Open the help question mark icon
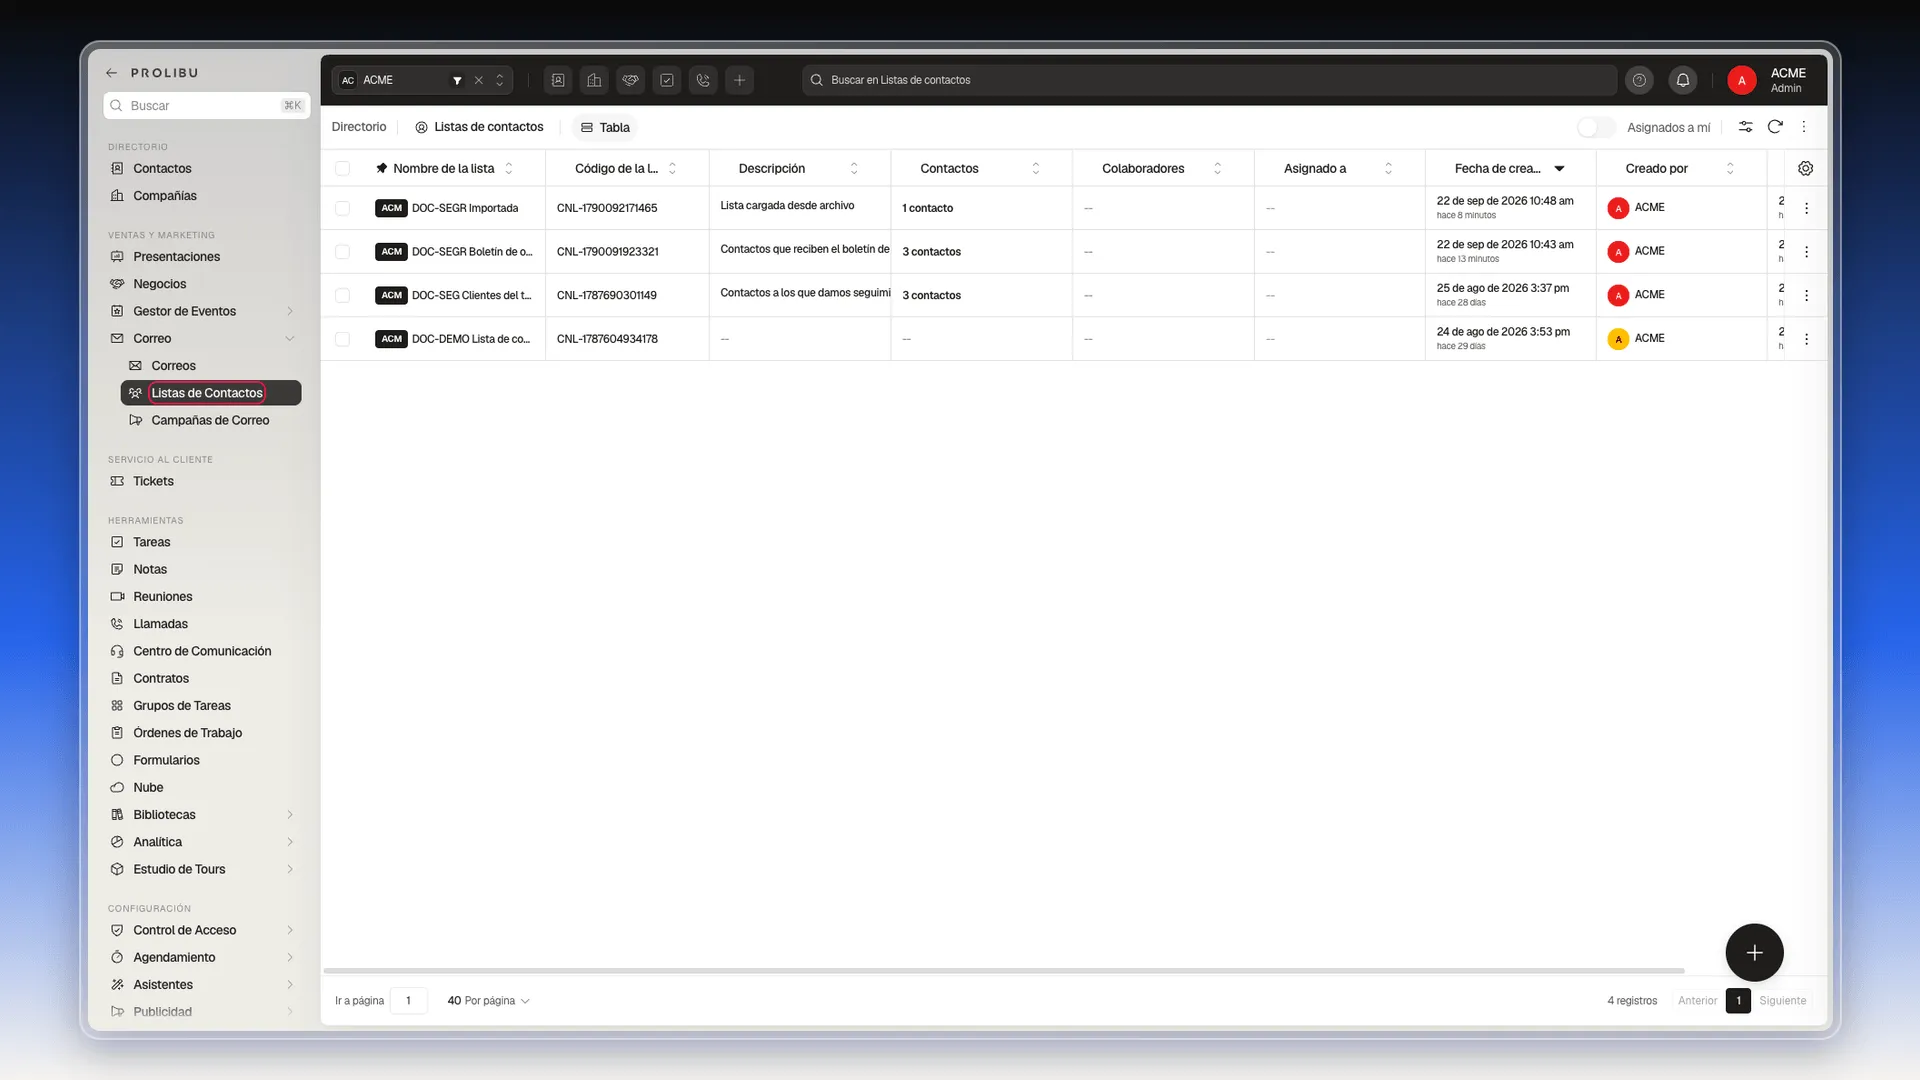 1639,80
